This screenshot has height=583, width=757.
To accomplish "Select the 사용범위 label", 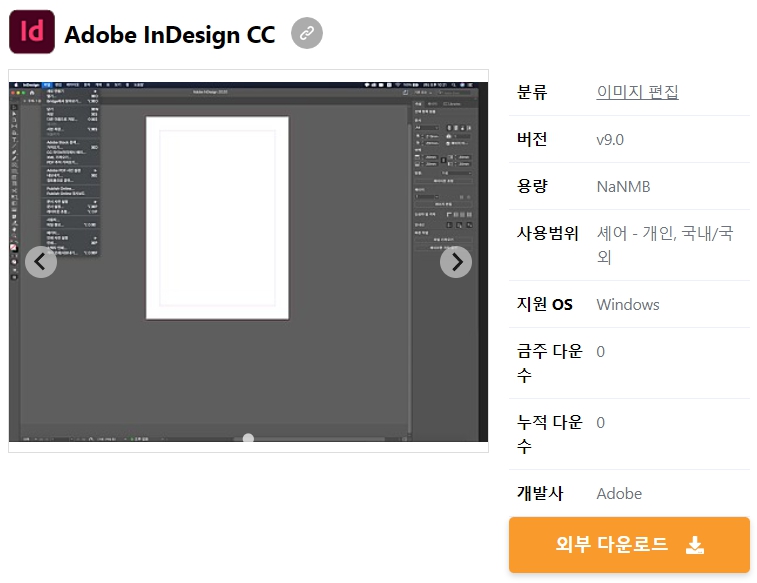I will [547, 234].
